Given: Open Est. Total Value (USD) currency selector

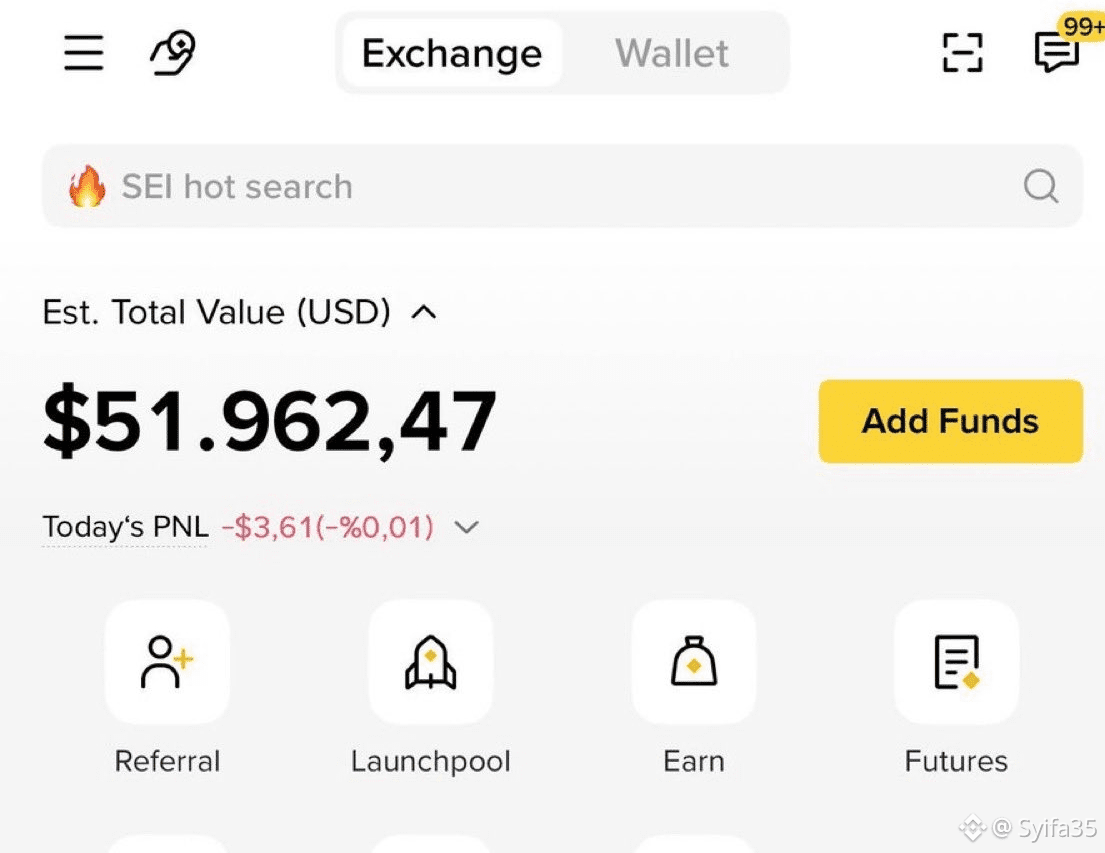Looking at the screenshot, I should (216, 312).
